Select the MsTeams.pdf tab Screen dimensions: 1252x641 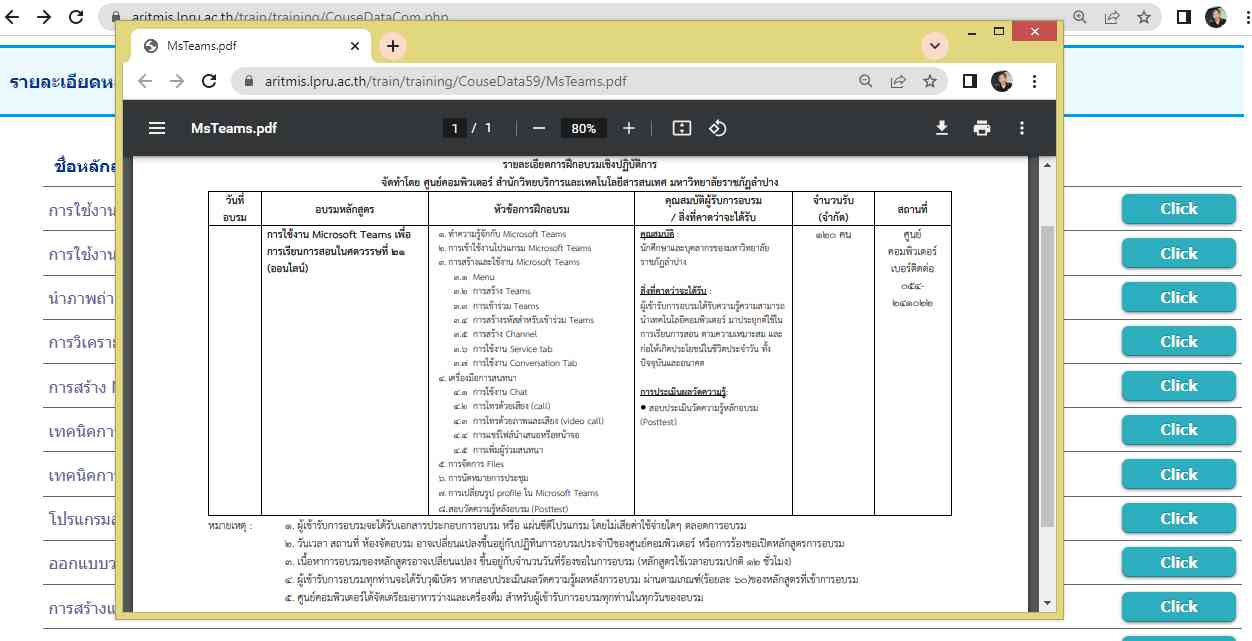(240, 46)
